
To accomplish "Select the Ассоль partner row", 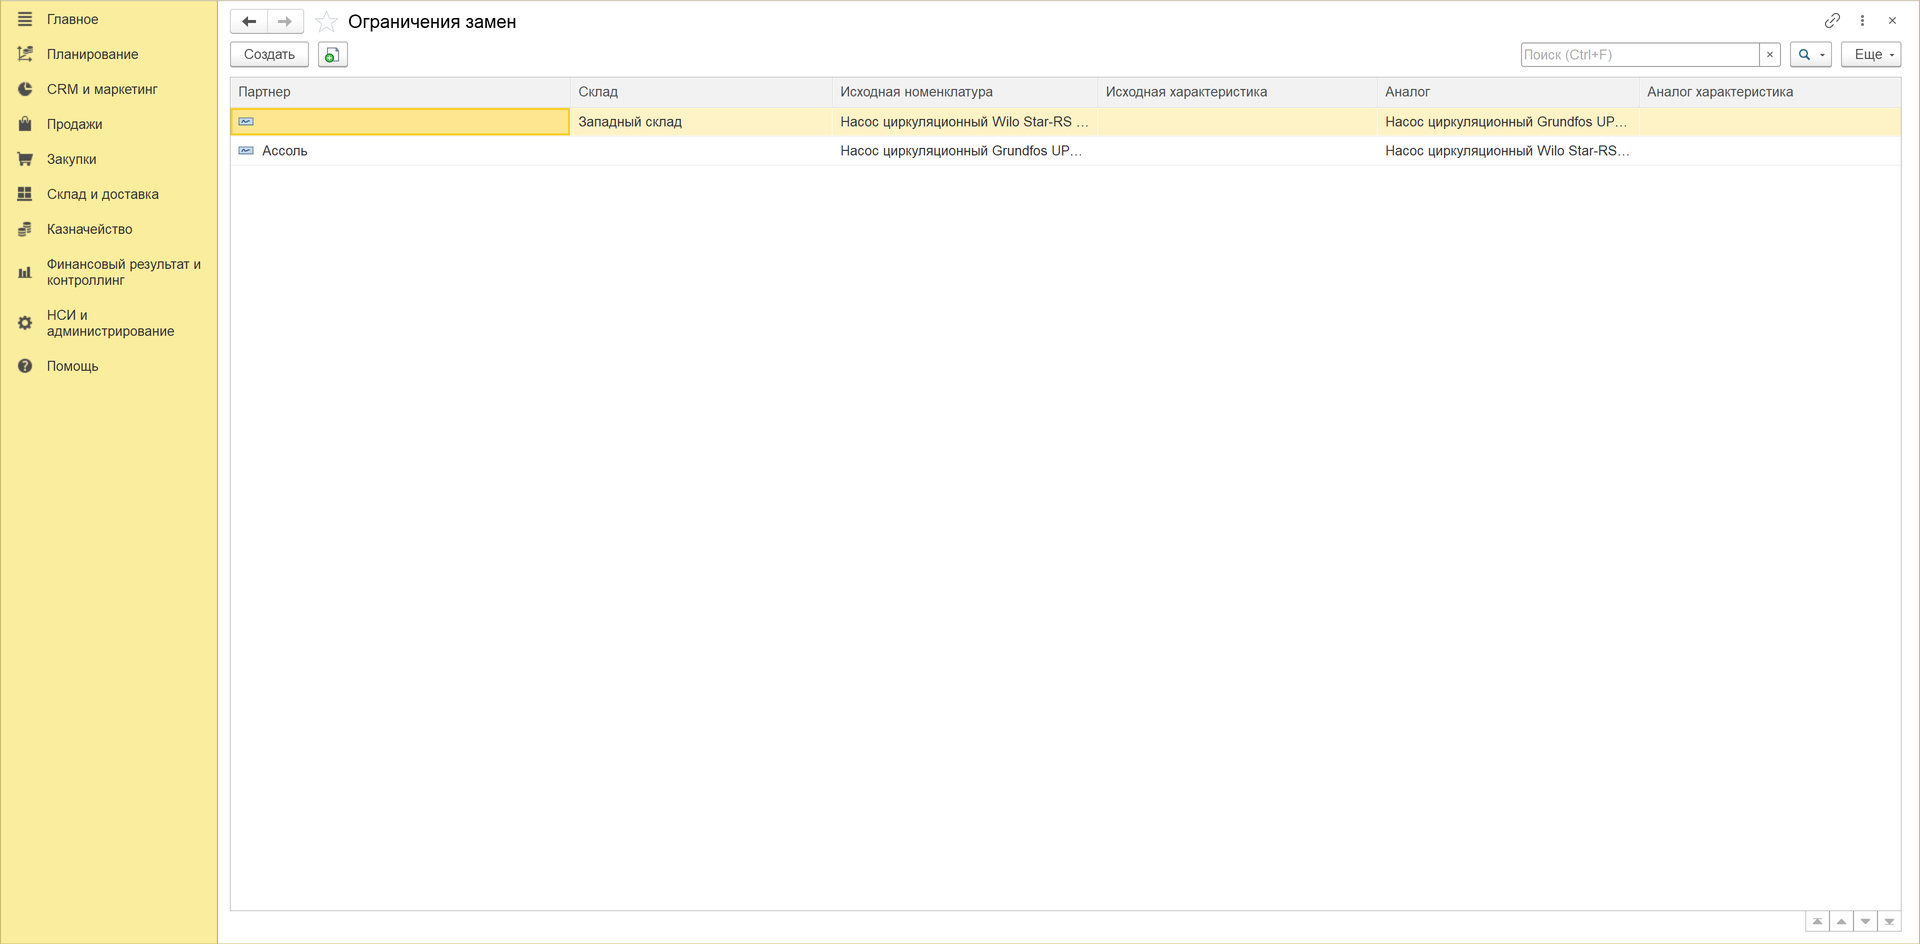I will point(400,151).
